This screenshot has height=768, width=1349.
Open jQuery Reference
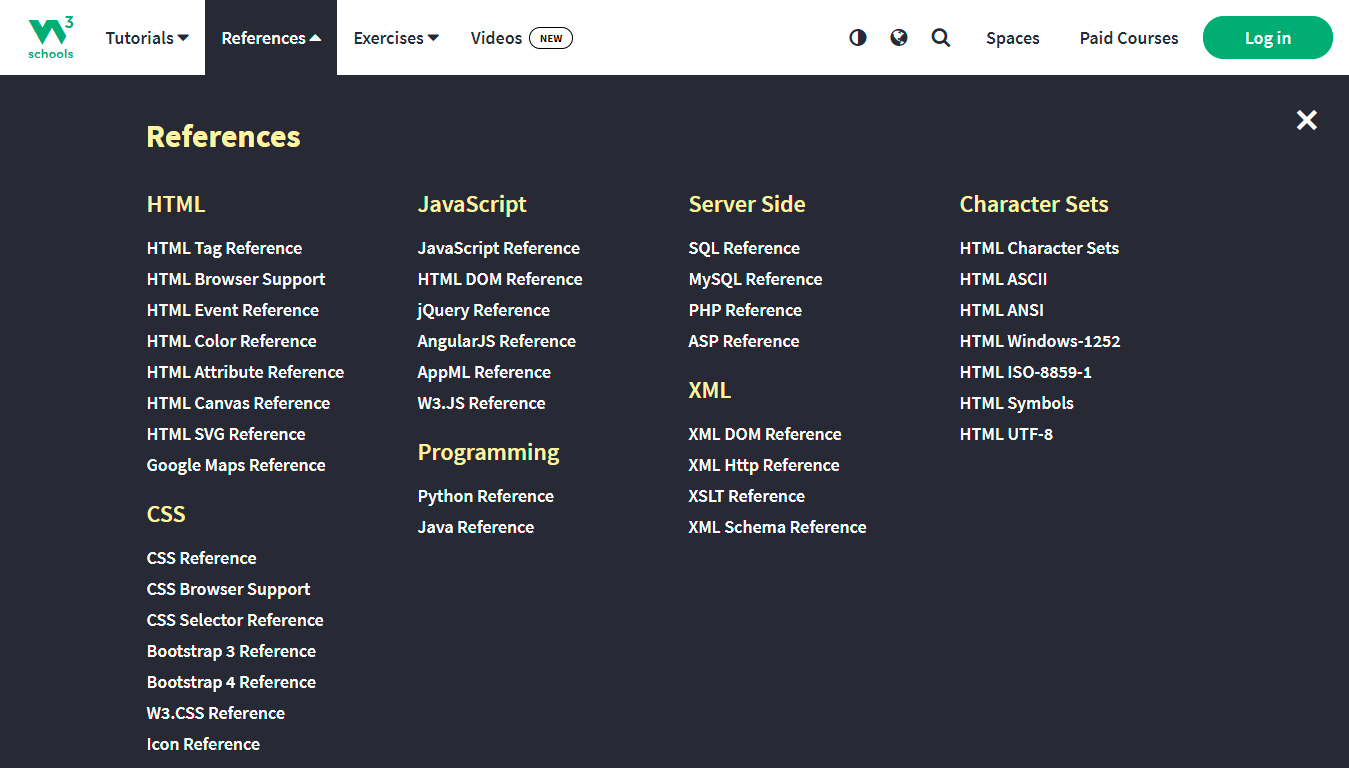click(484, 310)
